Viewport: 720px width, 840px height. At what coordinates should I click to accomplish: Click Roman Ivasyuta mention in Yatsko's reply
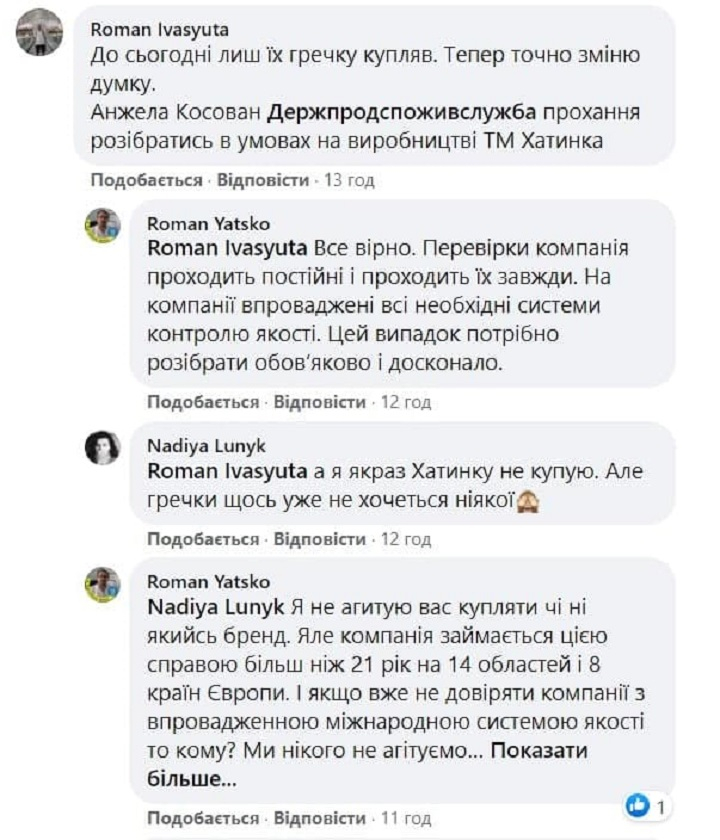point(227,248)
